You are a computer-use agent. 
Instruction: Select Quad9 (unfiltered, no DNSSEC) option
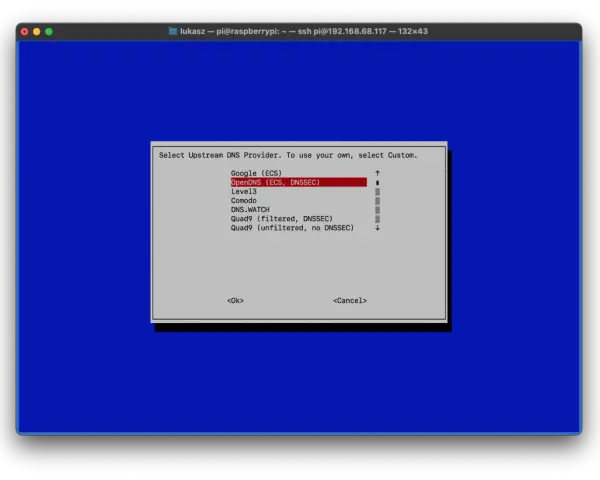pyautogui.click(x=292, y=228)
